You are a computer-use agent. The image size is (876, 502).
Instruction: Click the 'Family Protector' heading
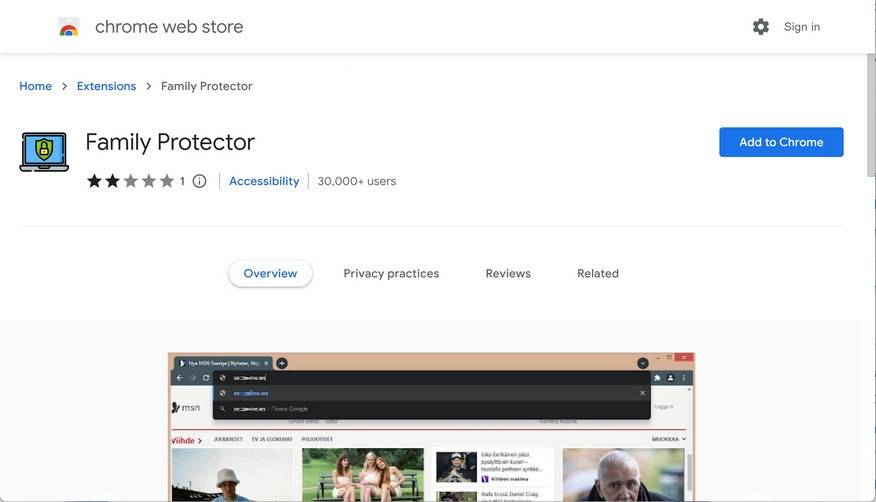[170, 142]
